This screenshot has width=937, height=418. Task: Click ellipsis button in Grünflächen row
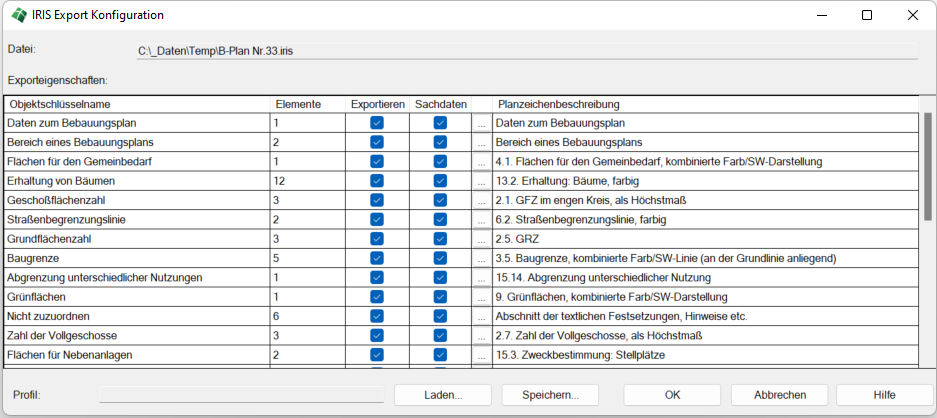[x=481, y=297]
